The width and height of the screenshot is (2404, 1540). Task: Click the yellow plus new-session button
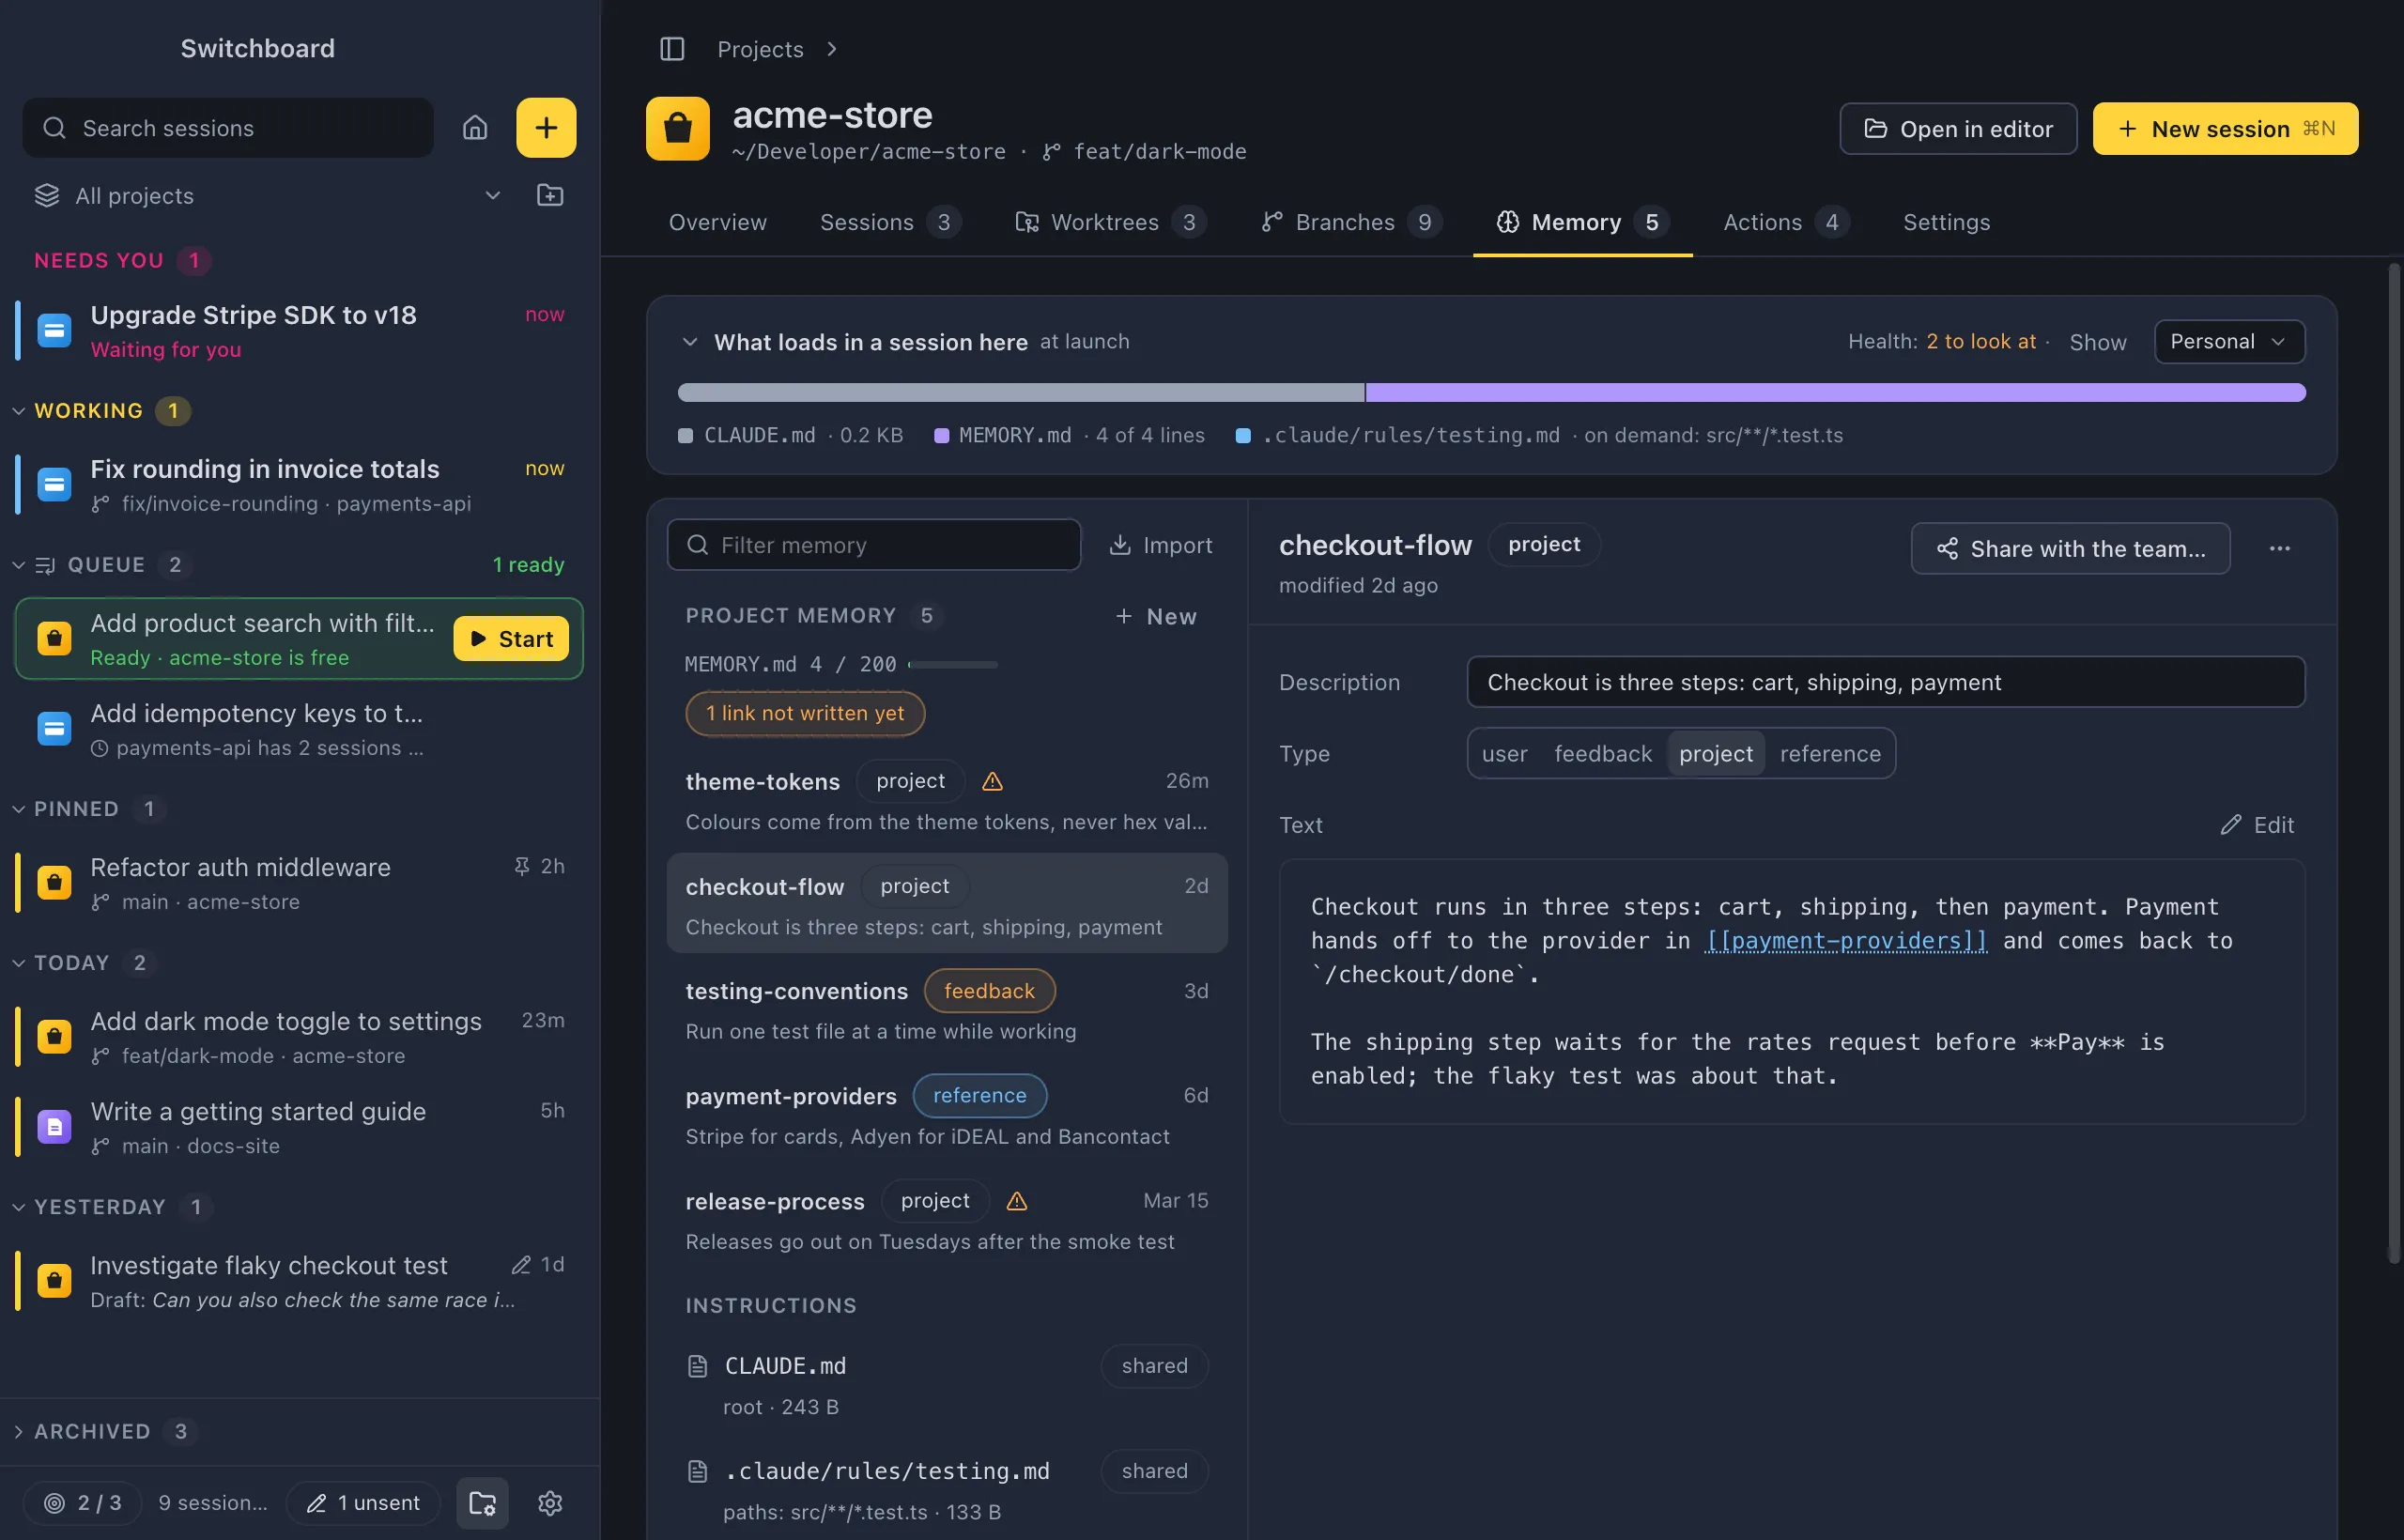[546, 128]
